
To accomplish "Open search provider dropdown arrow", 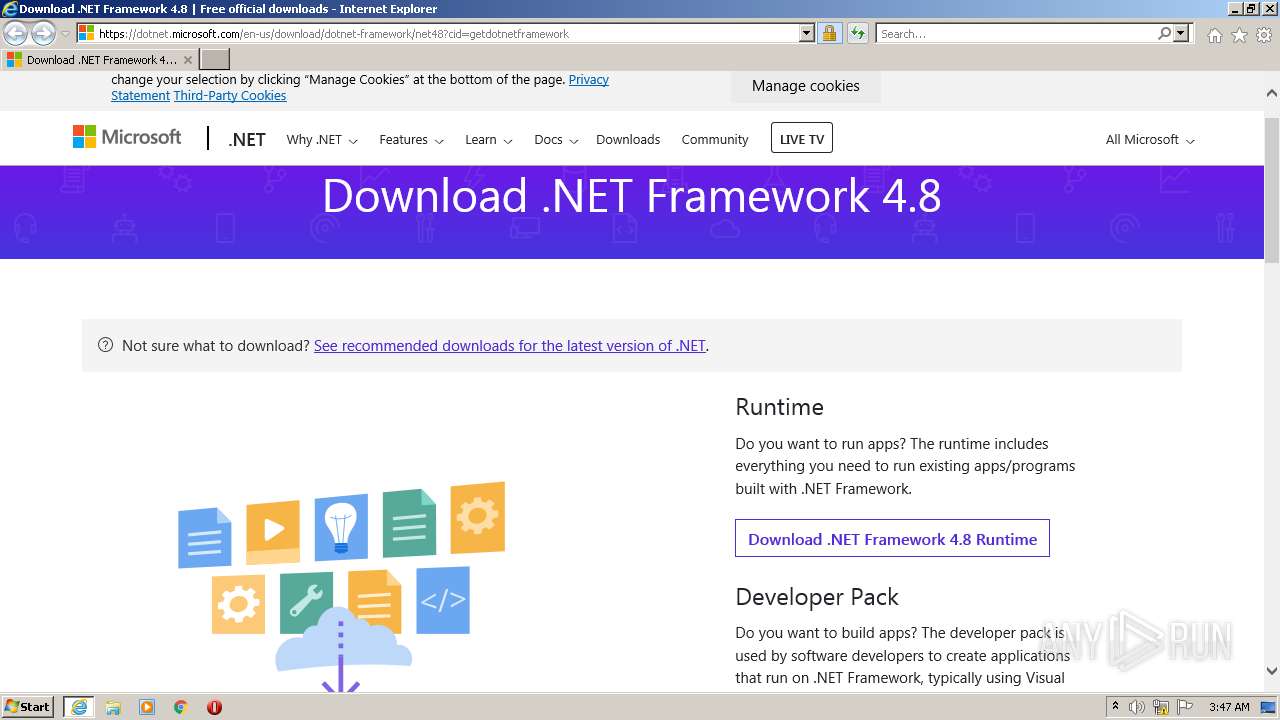I will [1181, 34].
